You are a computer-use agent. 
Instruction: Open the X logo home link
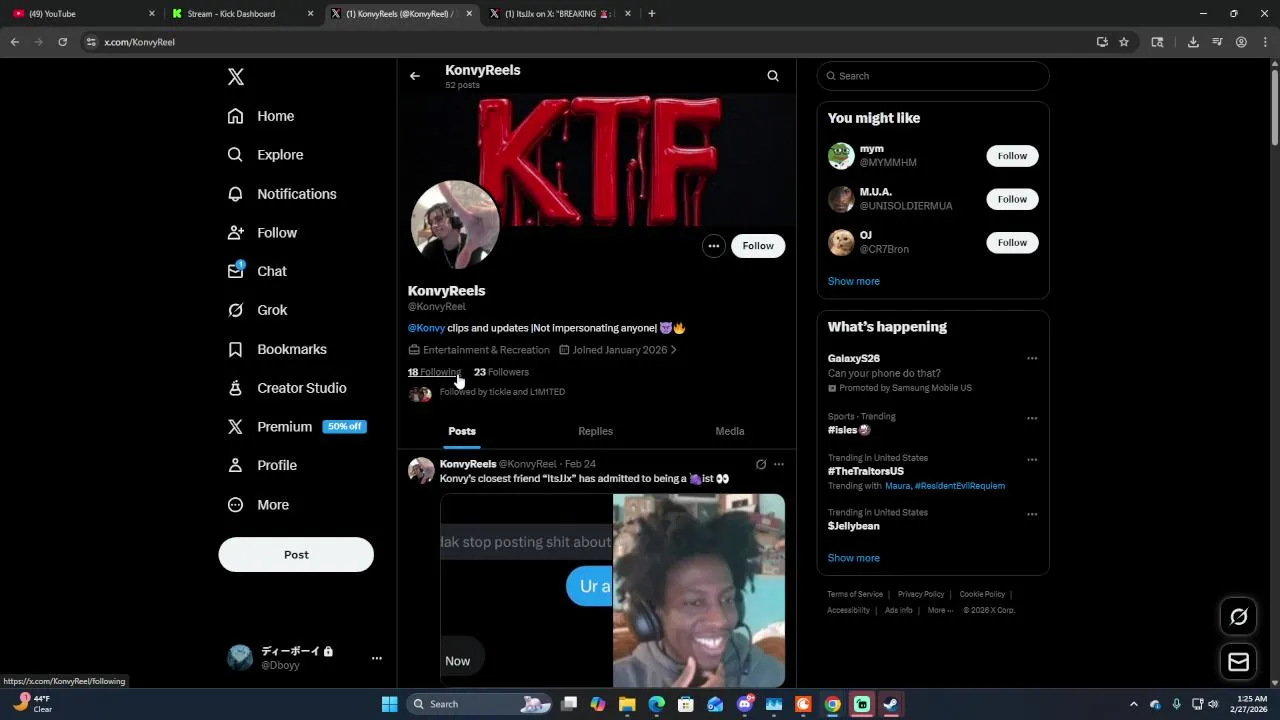pos(236,77)
